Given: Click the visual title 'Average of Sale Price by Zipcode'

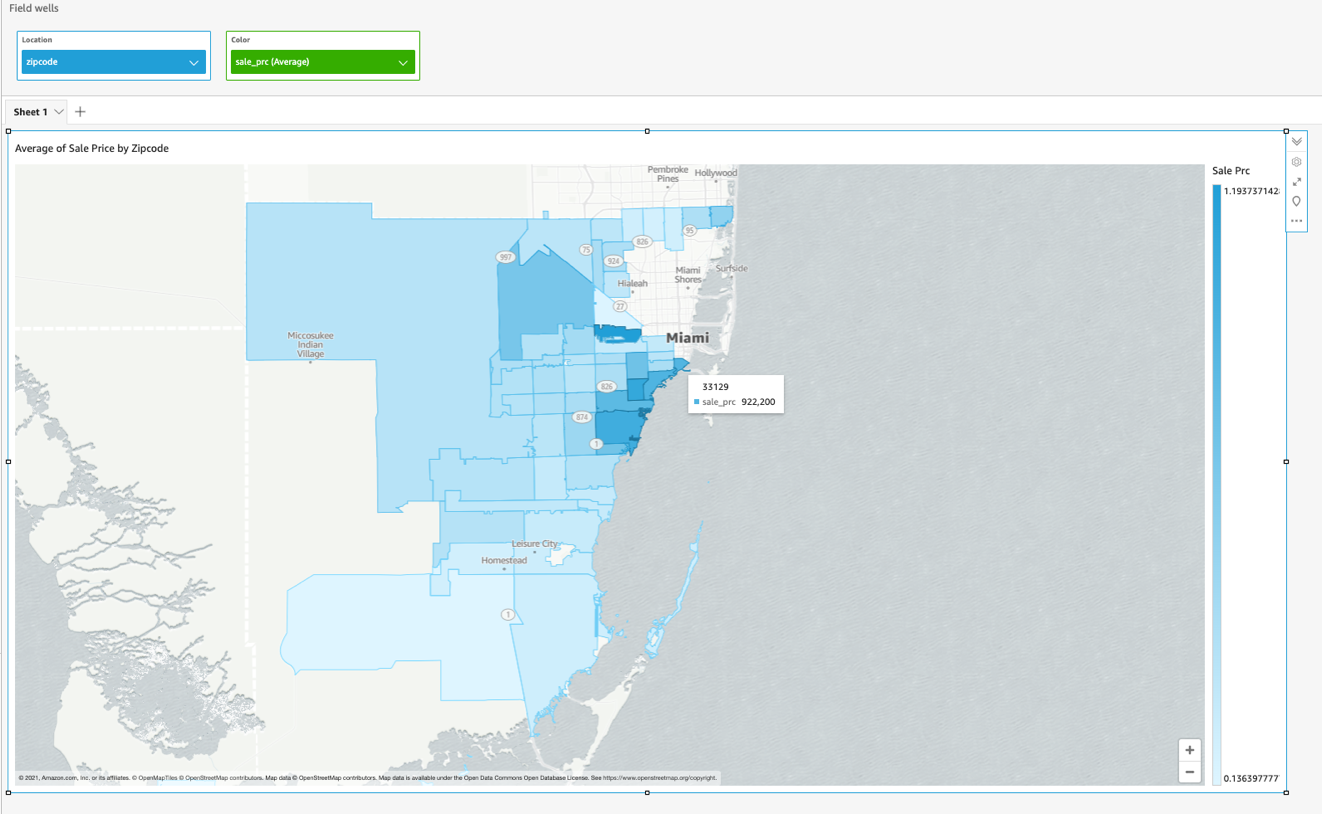Looking at the screenshot, I should (92, 148).
